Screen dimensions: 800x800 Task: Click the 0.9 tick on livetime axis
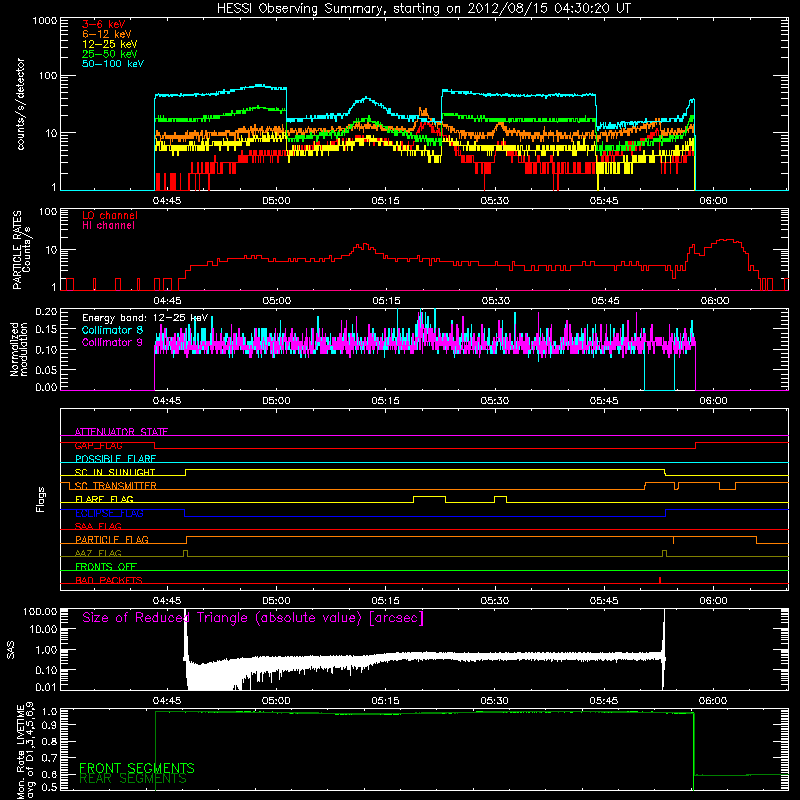coord(51,725)
